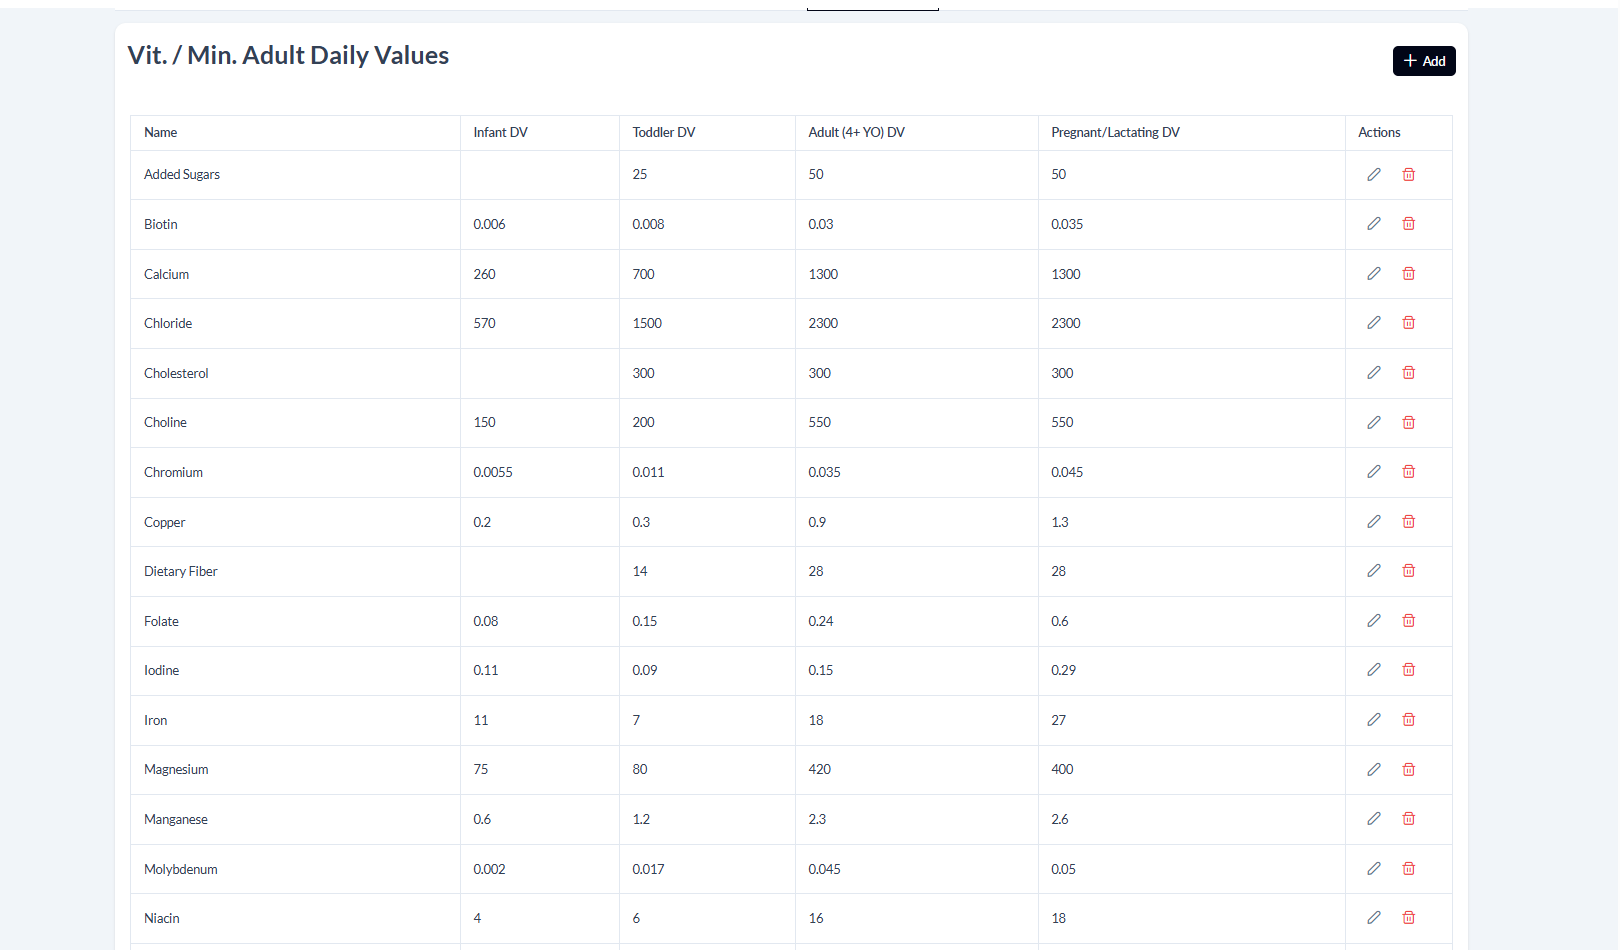Delete the Dietary Fiber row

(1409, 571)
